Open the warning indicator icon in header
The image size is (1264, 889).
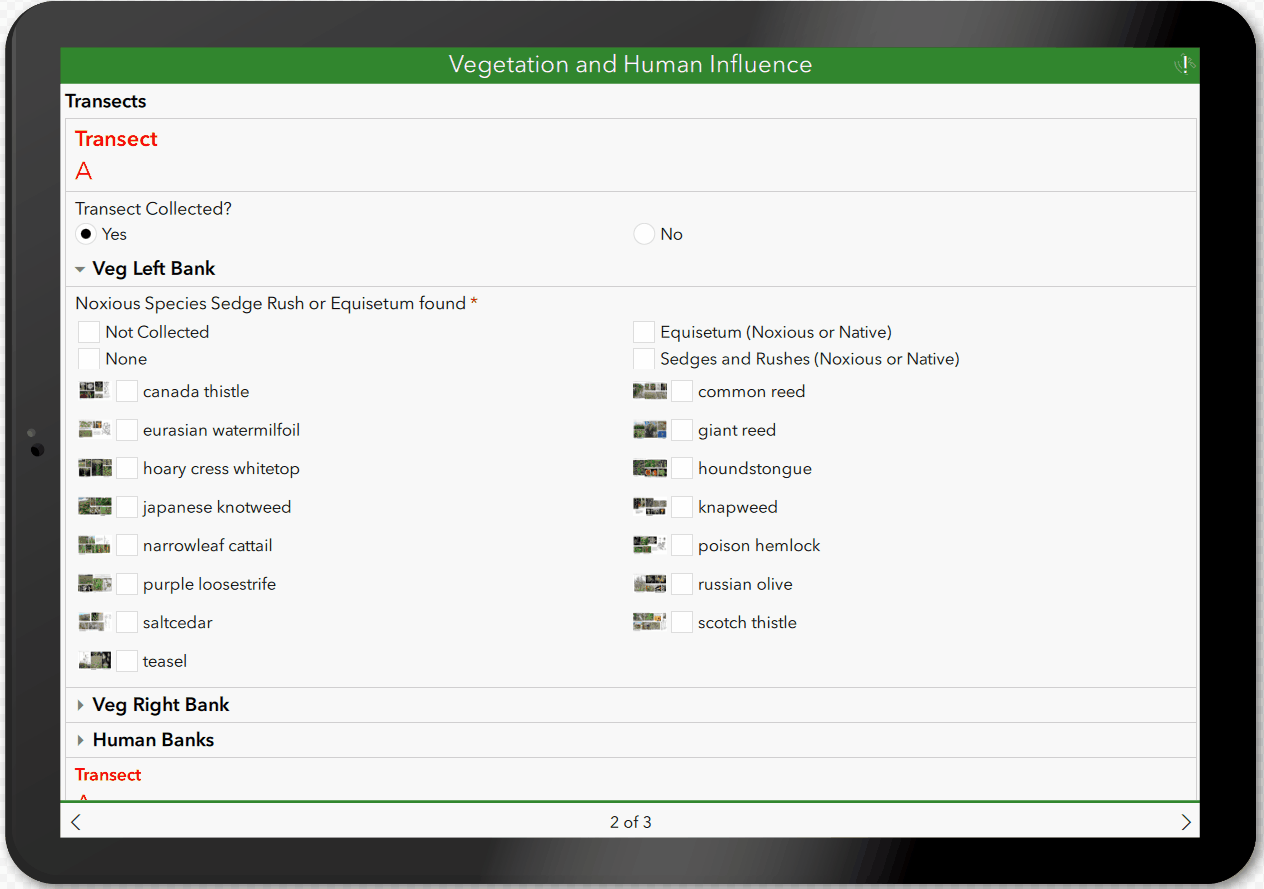click(x=1184, y=65)
